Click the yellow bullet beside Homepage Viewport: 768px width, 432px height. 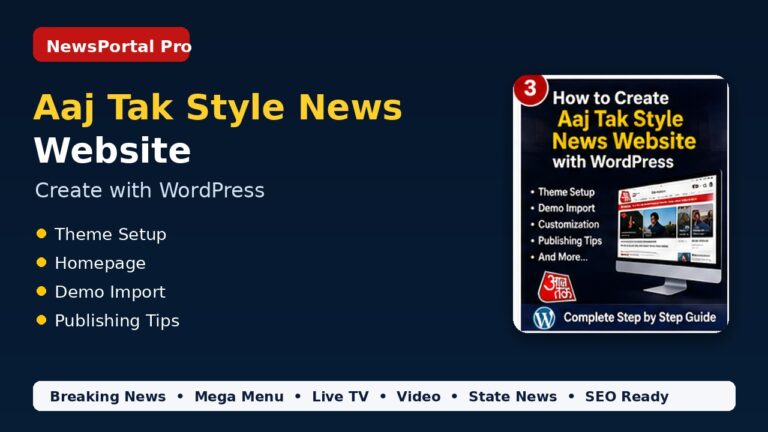pos(42,263)
